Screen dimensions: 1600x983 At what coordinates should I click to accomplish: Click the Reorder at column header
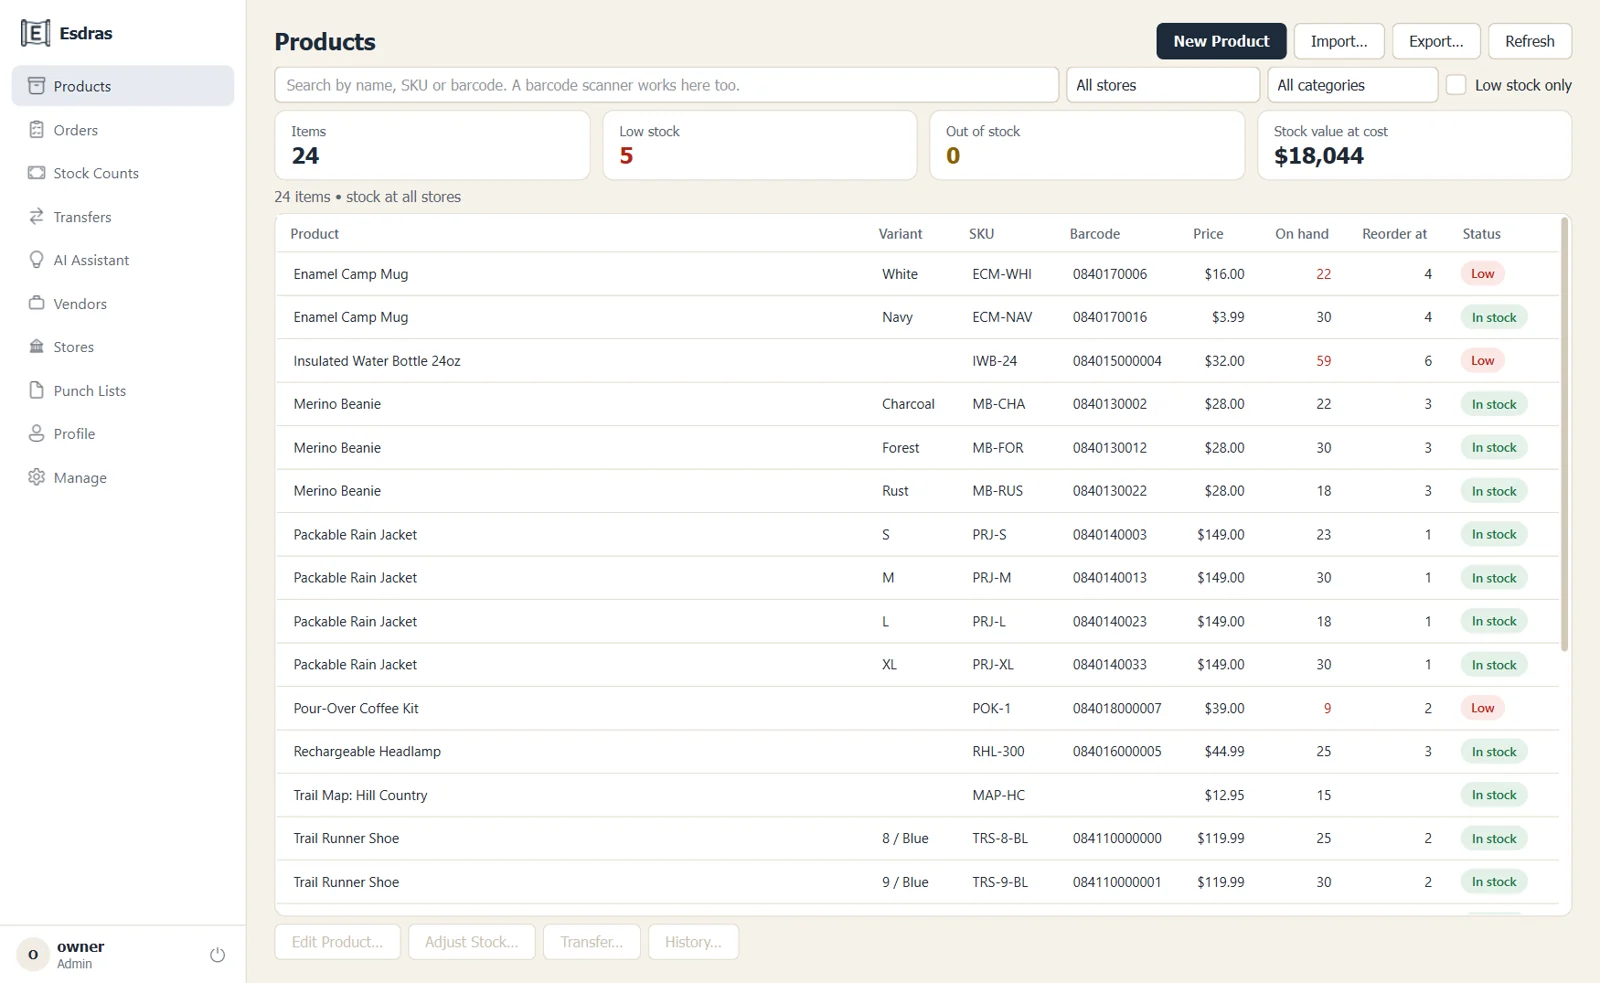pyautogui.click(x=1394, y=234)
